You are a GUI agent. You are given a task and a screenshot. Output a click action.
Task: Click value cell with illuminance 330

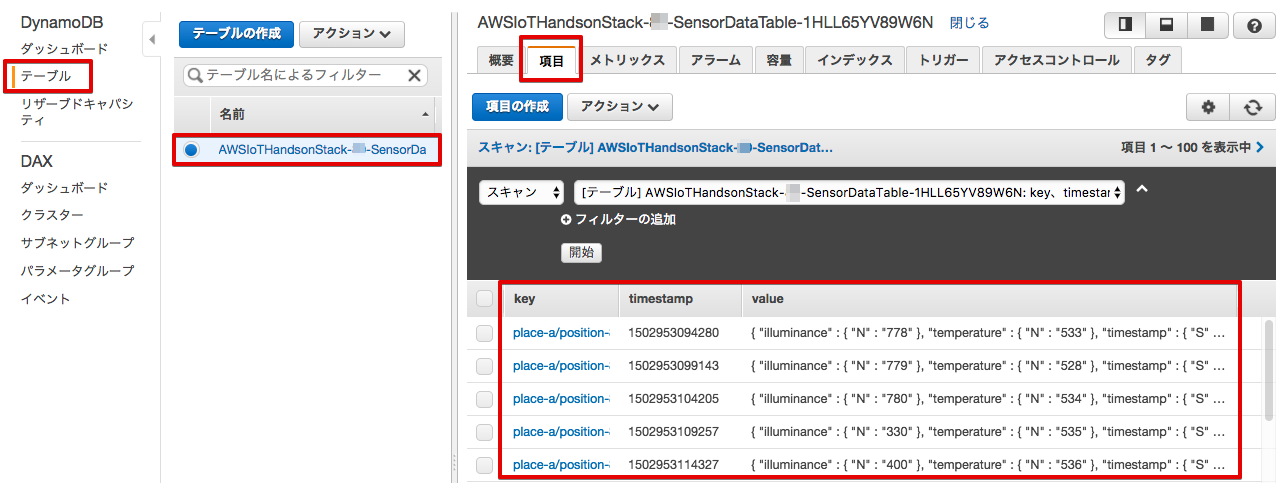coord(987,432)
